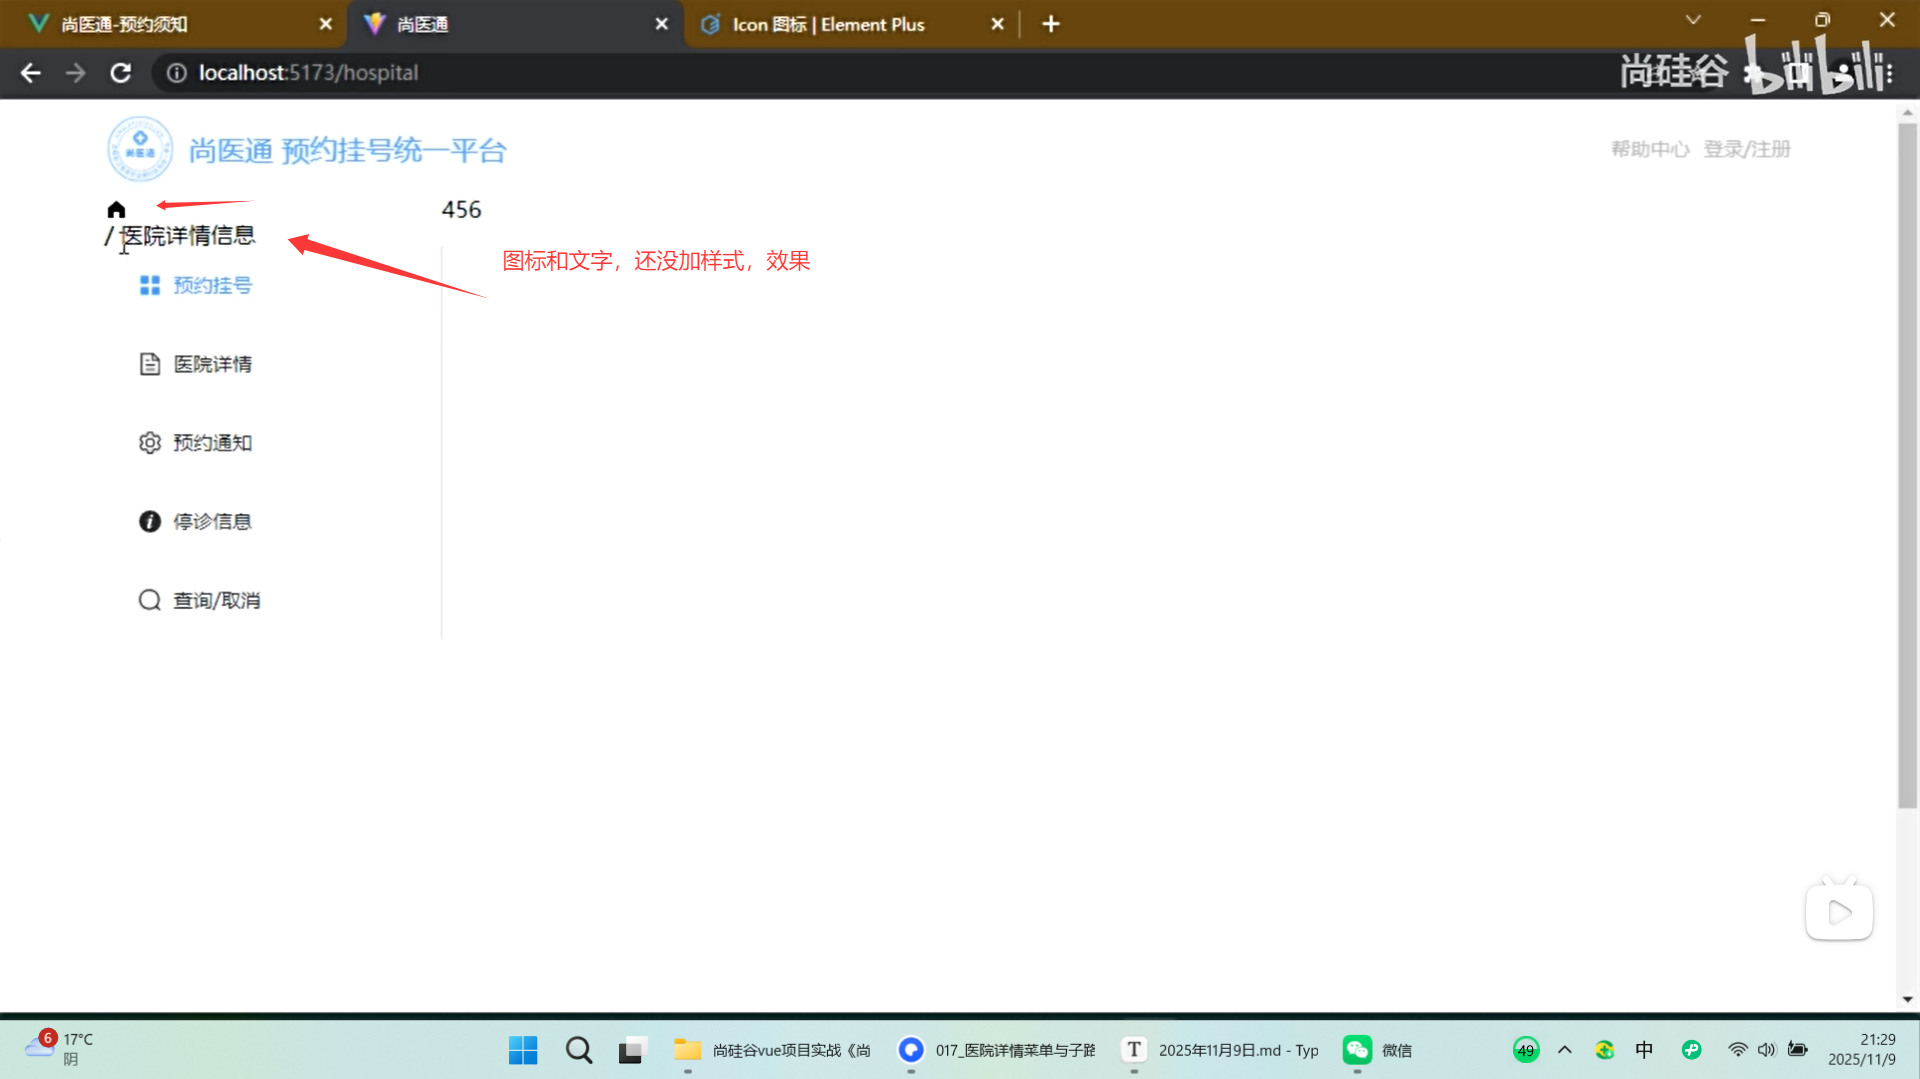Click 登录/注册 to sign in
Image resolution: width=1920 pixels, height=1079 pixels.
1746,148
